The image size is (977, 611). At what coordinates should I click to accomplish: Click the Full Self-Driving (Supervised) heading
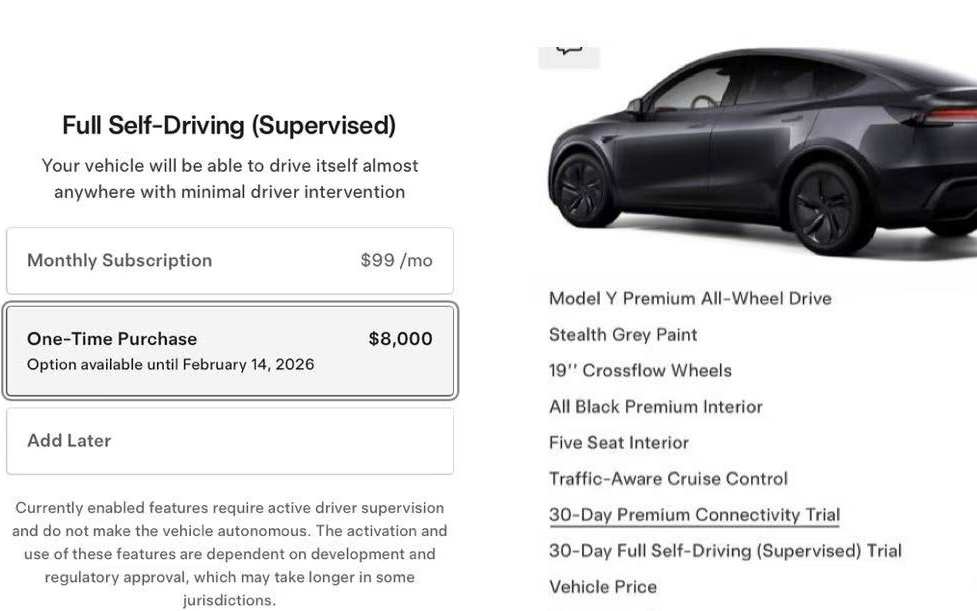(x=229, y=126)
